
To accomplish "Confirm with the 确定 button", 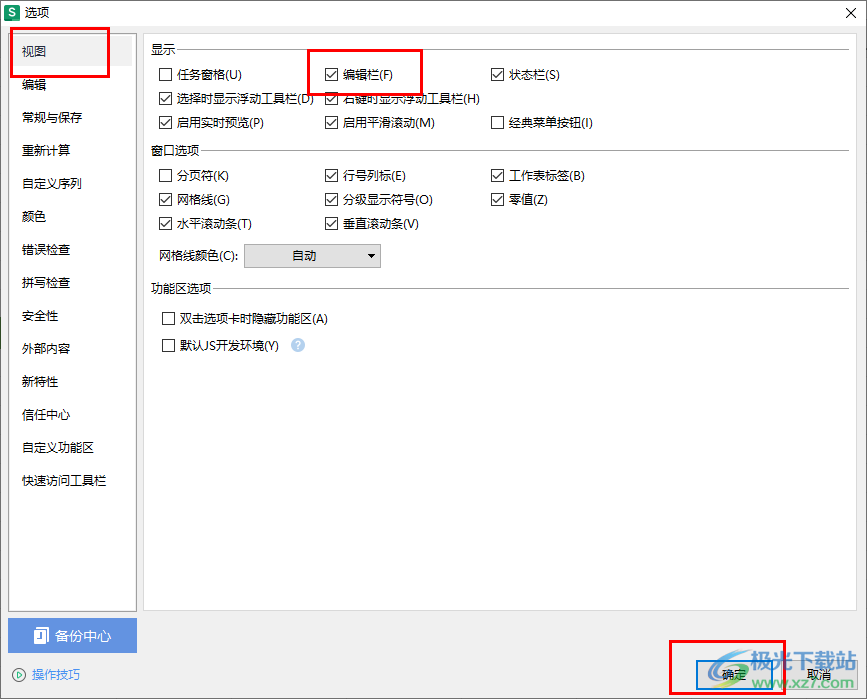I will (734, 675).
